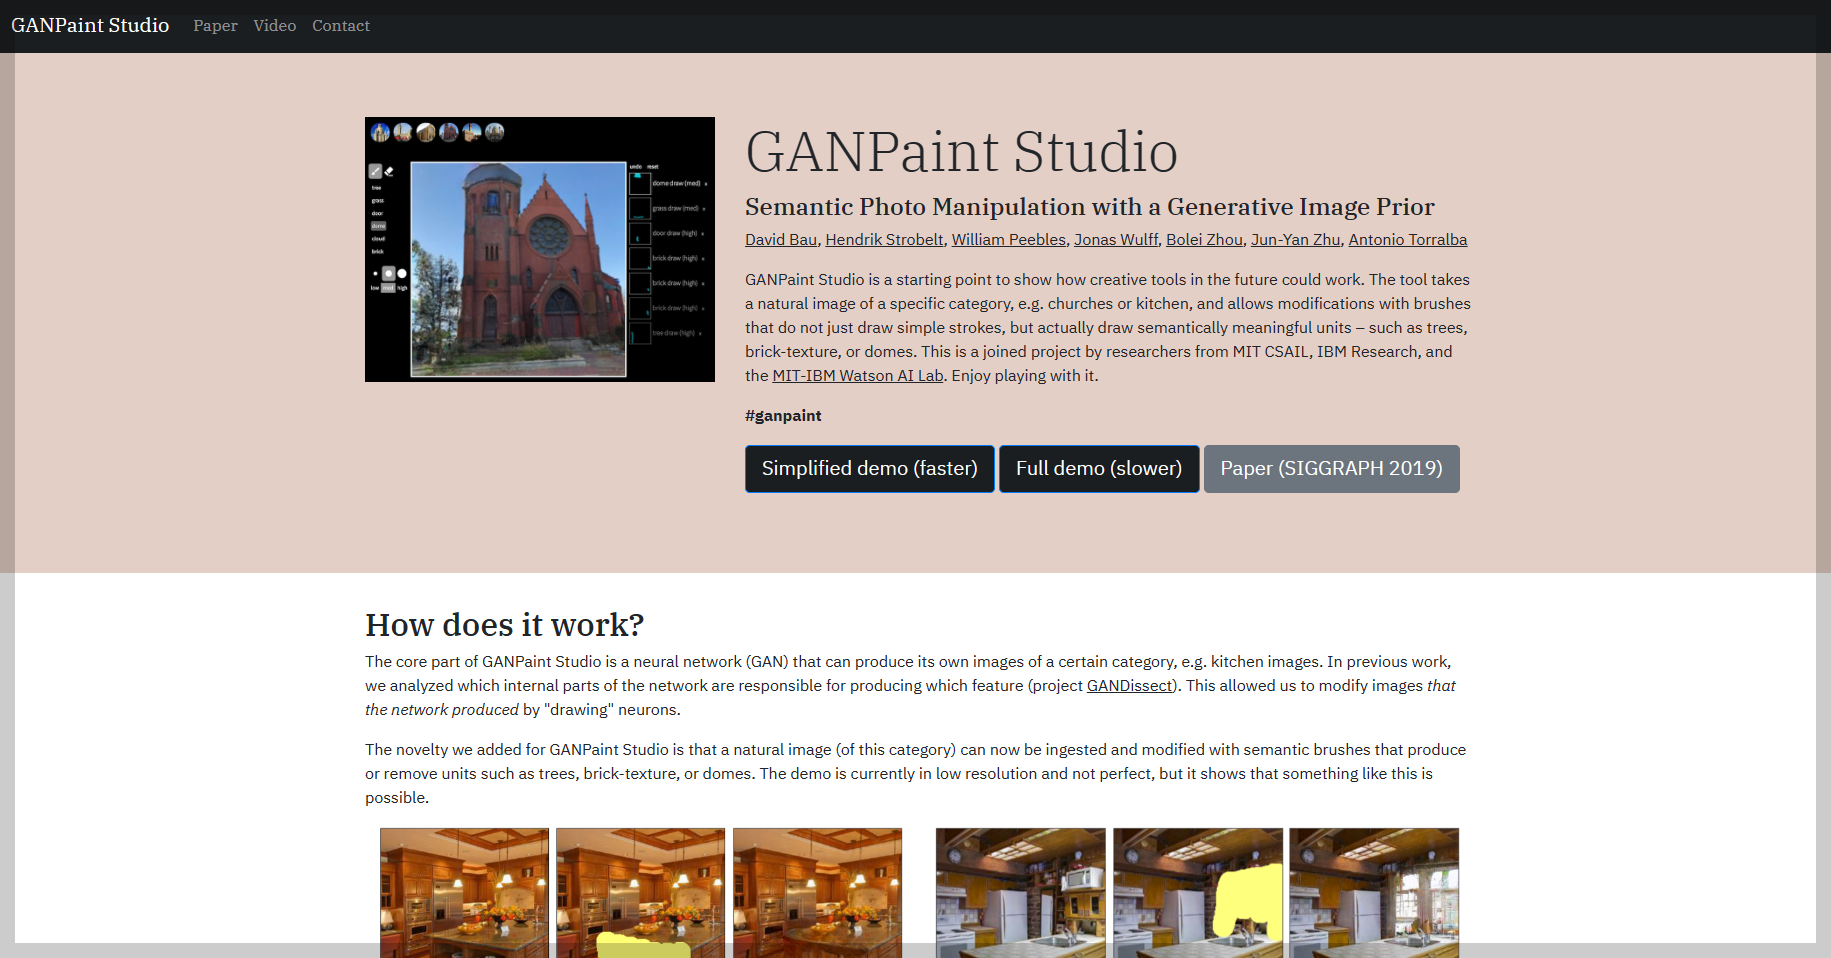
Task: Open the third orange kitchen result image
Action: [817, 892]
